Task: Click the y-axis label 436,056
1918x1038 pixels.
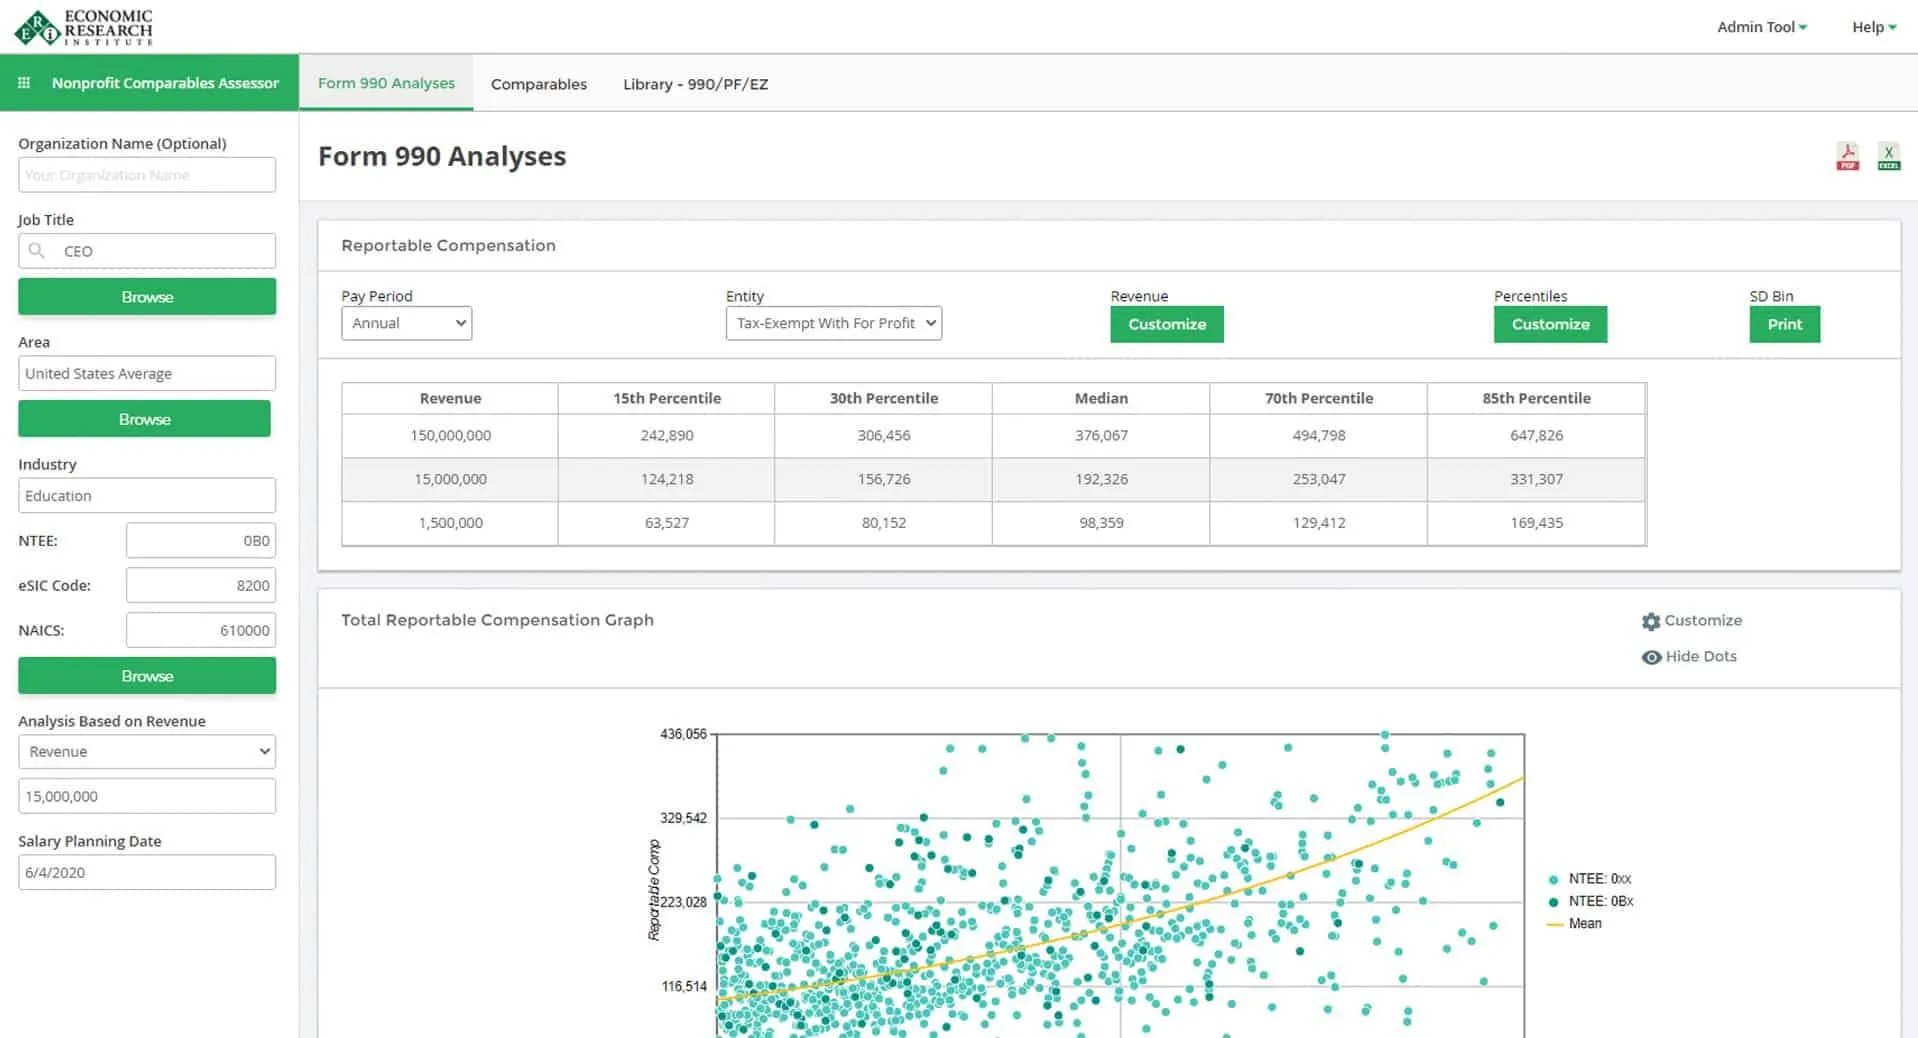Action: tap(683, 734)
